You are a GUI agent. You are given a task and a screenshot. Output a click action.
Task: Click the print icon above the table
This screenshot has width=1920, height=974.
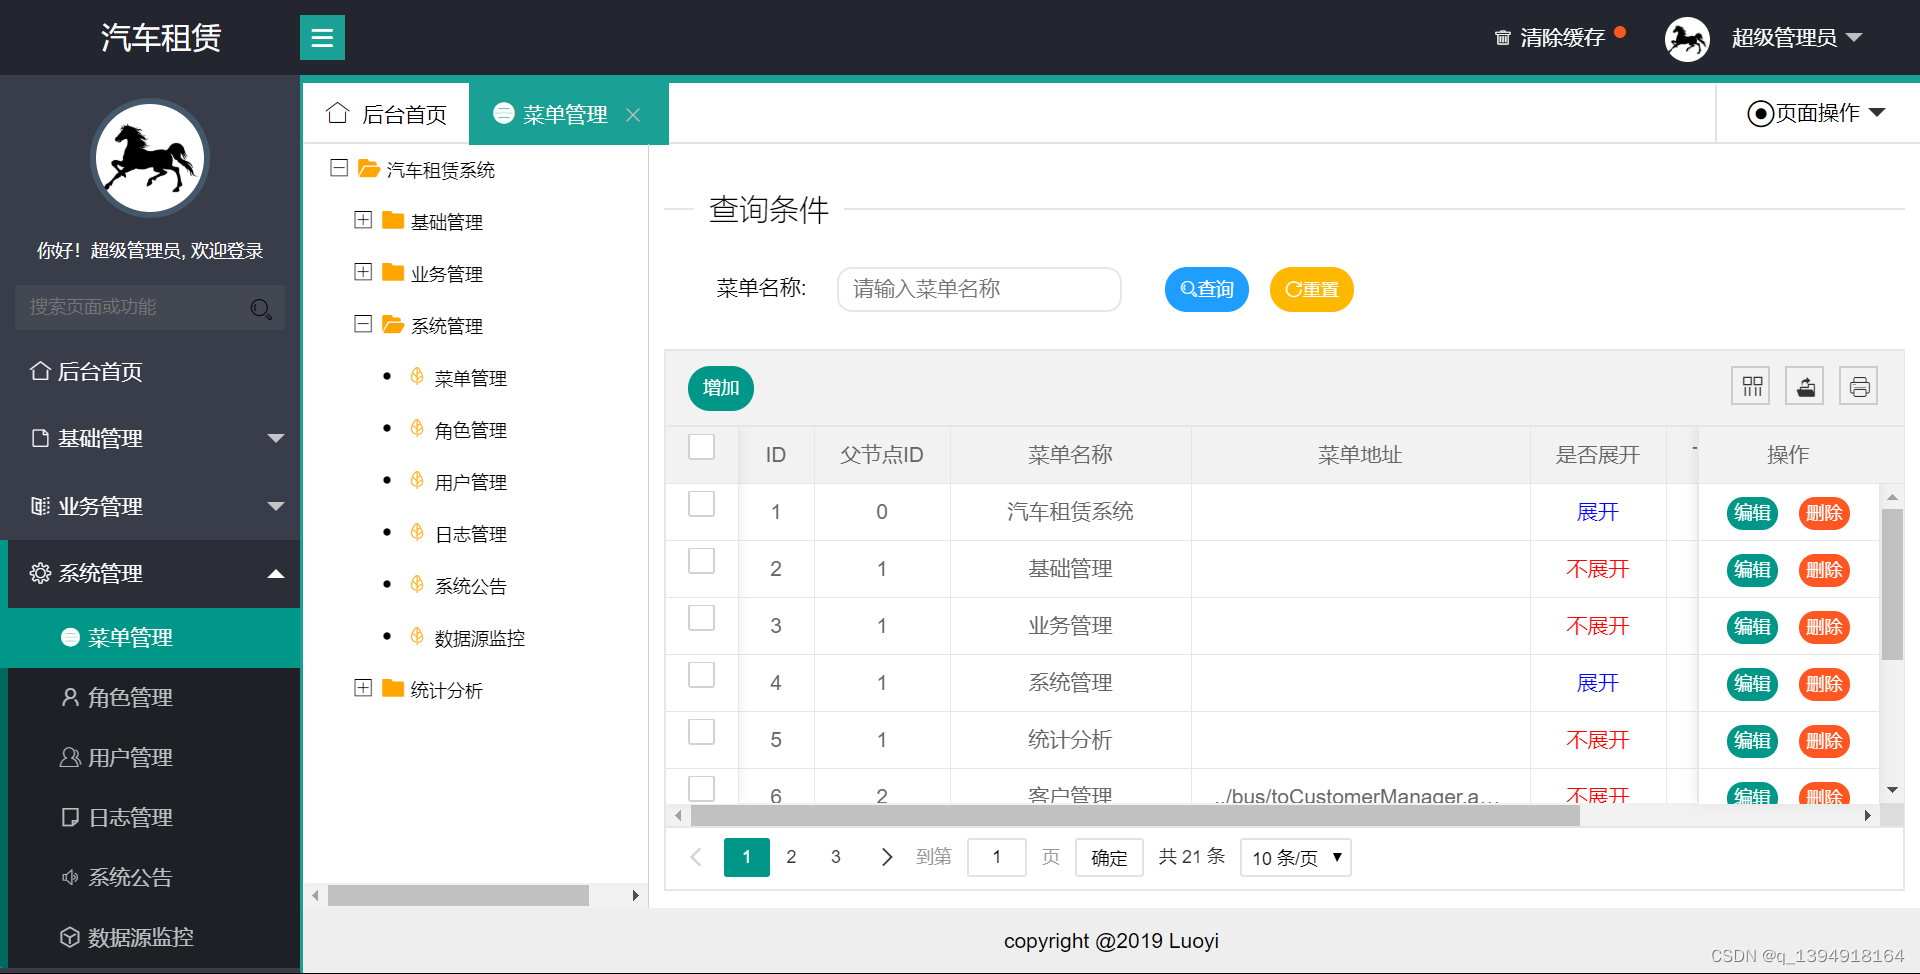point(1858,385)
